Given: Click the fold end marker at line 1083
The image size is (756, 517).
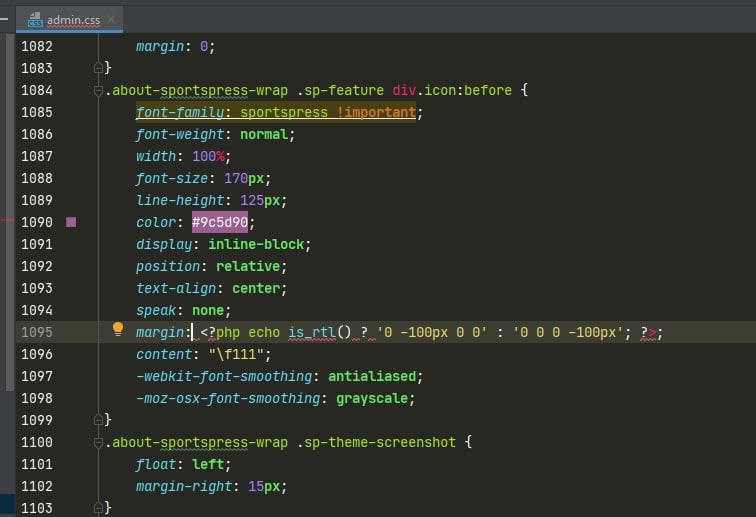Looking at the screenshot, I should (x=98, y=68).
